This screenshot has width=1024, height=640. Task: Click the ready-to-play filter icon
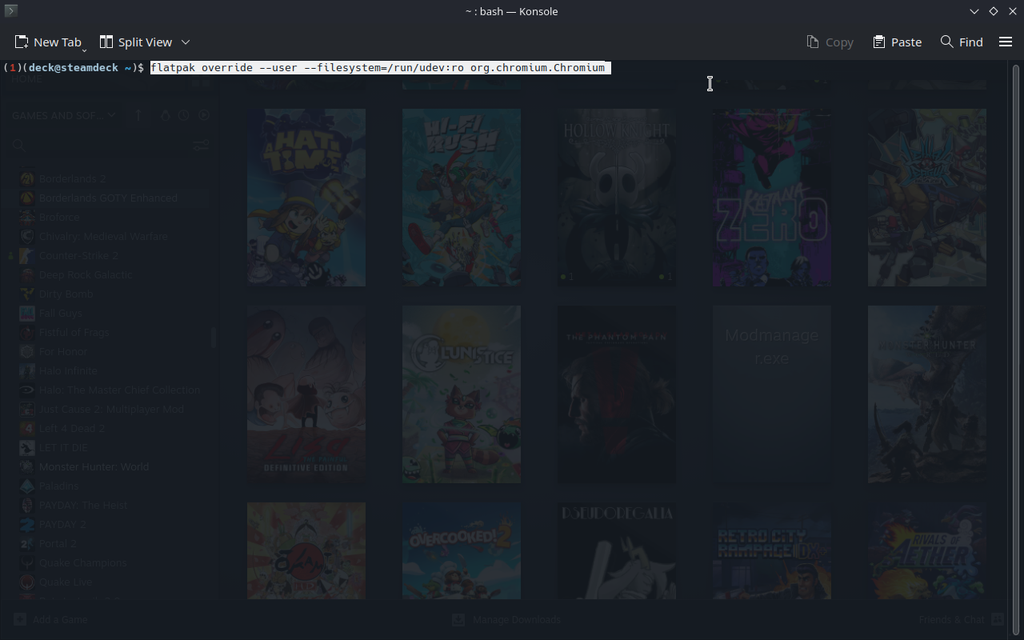click(x=204, y=116)
